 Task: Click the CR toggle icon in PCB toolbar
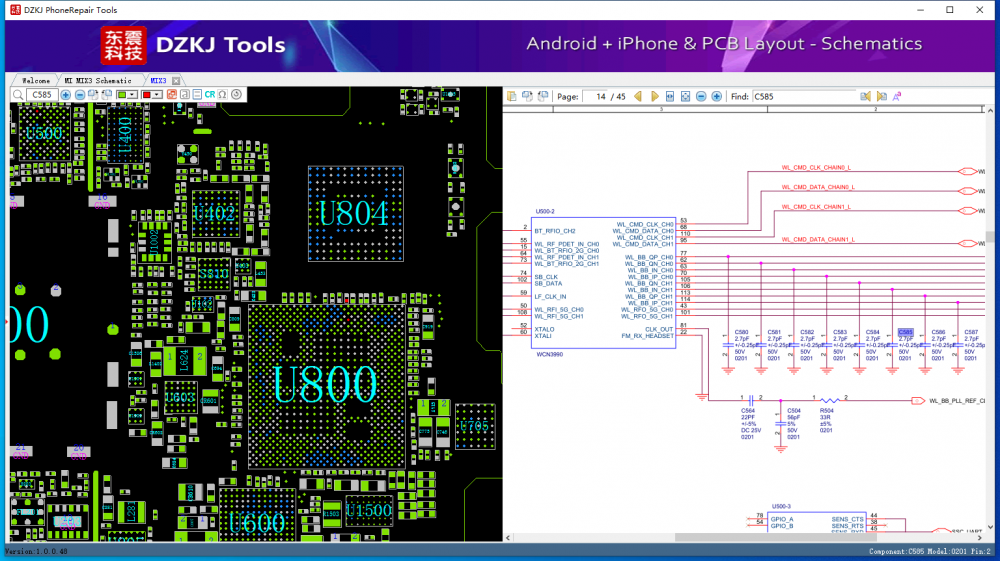[x=210, y=95]
